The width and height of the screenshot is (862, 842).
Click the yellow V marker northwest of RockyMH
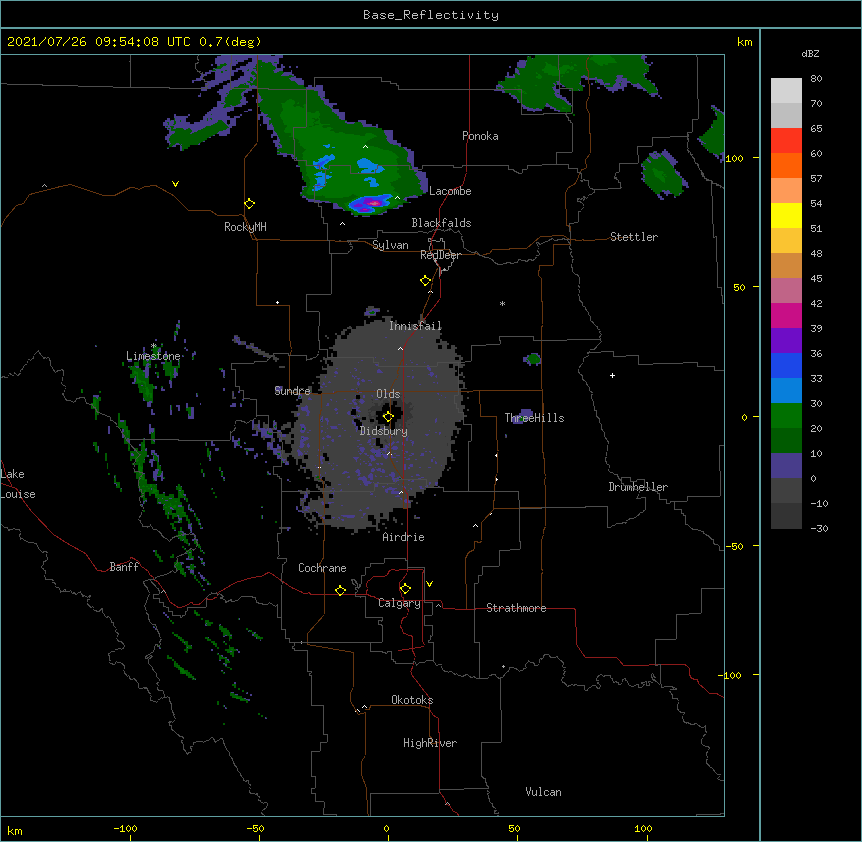click(175, 184)
